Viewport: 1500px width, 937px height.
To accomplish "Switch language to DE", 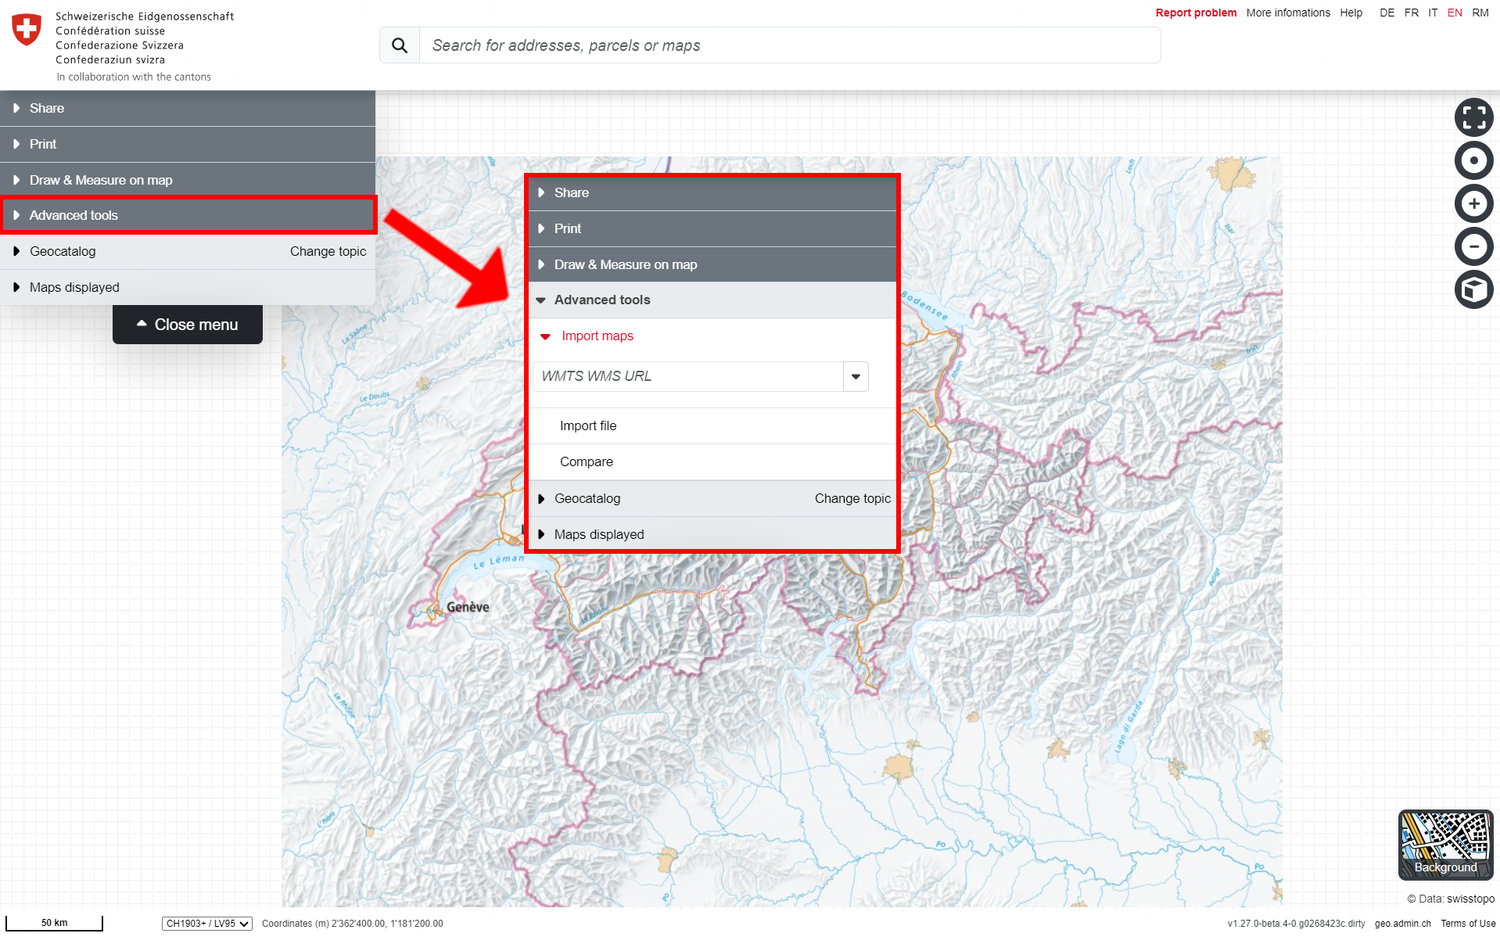I will click(x=1386, y=13).
